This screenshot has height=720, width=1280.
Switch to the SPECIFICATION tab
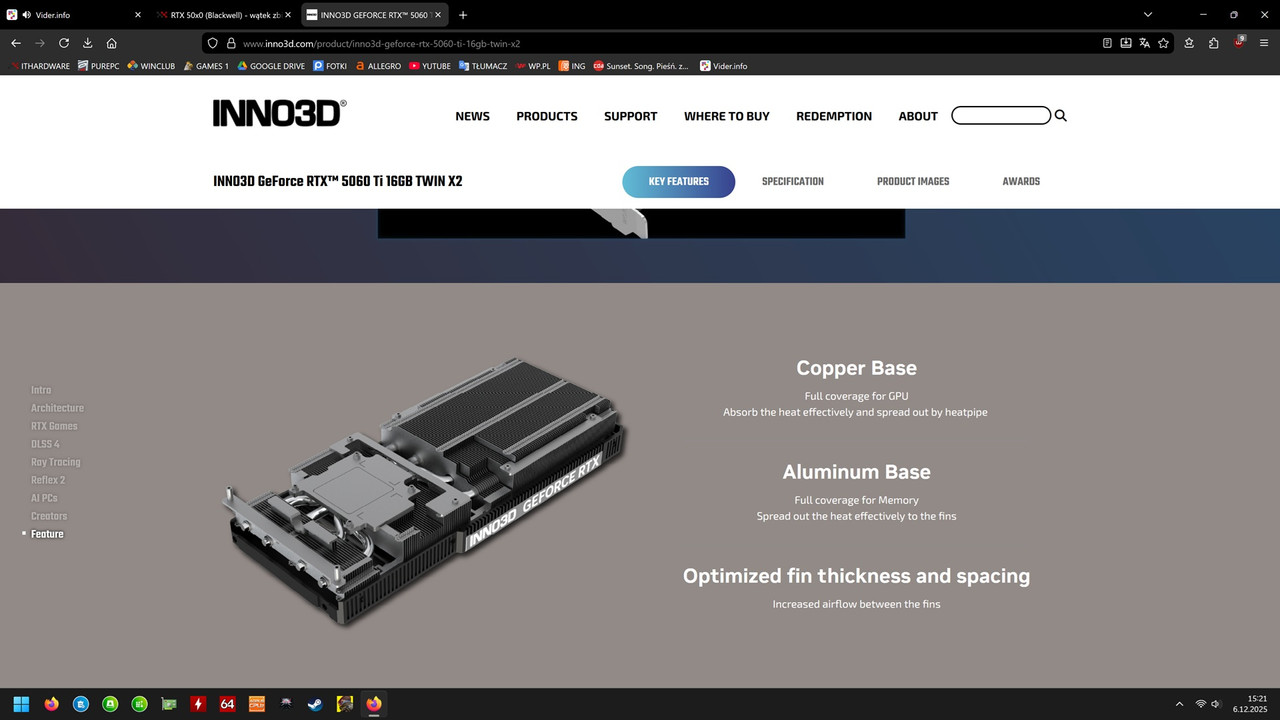792,181
